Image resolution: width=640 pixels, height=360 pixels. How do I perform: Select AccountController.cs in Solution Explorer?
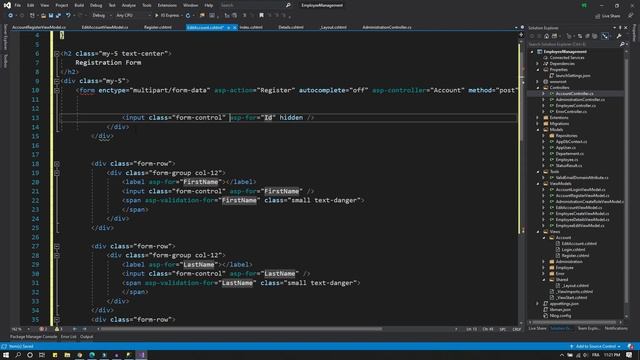pyautogui.click(x=574, y=94)
